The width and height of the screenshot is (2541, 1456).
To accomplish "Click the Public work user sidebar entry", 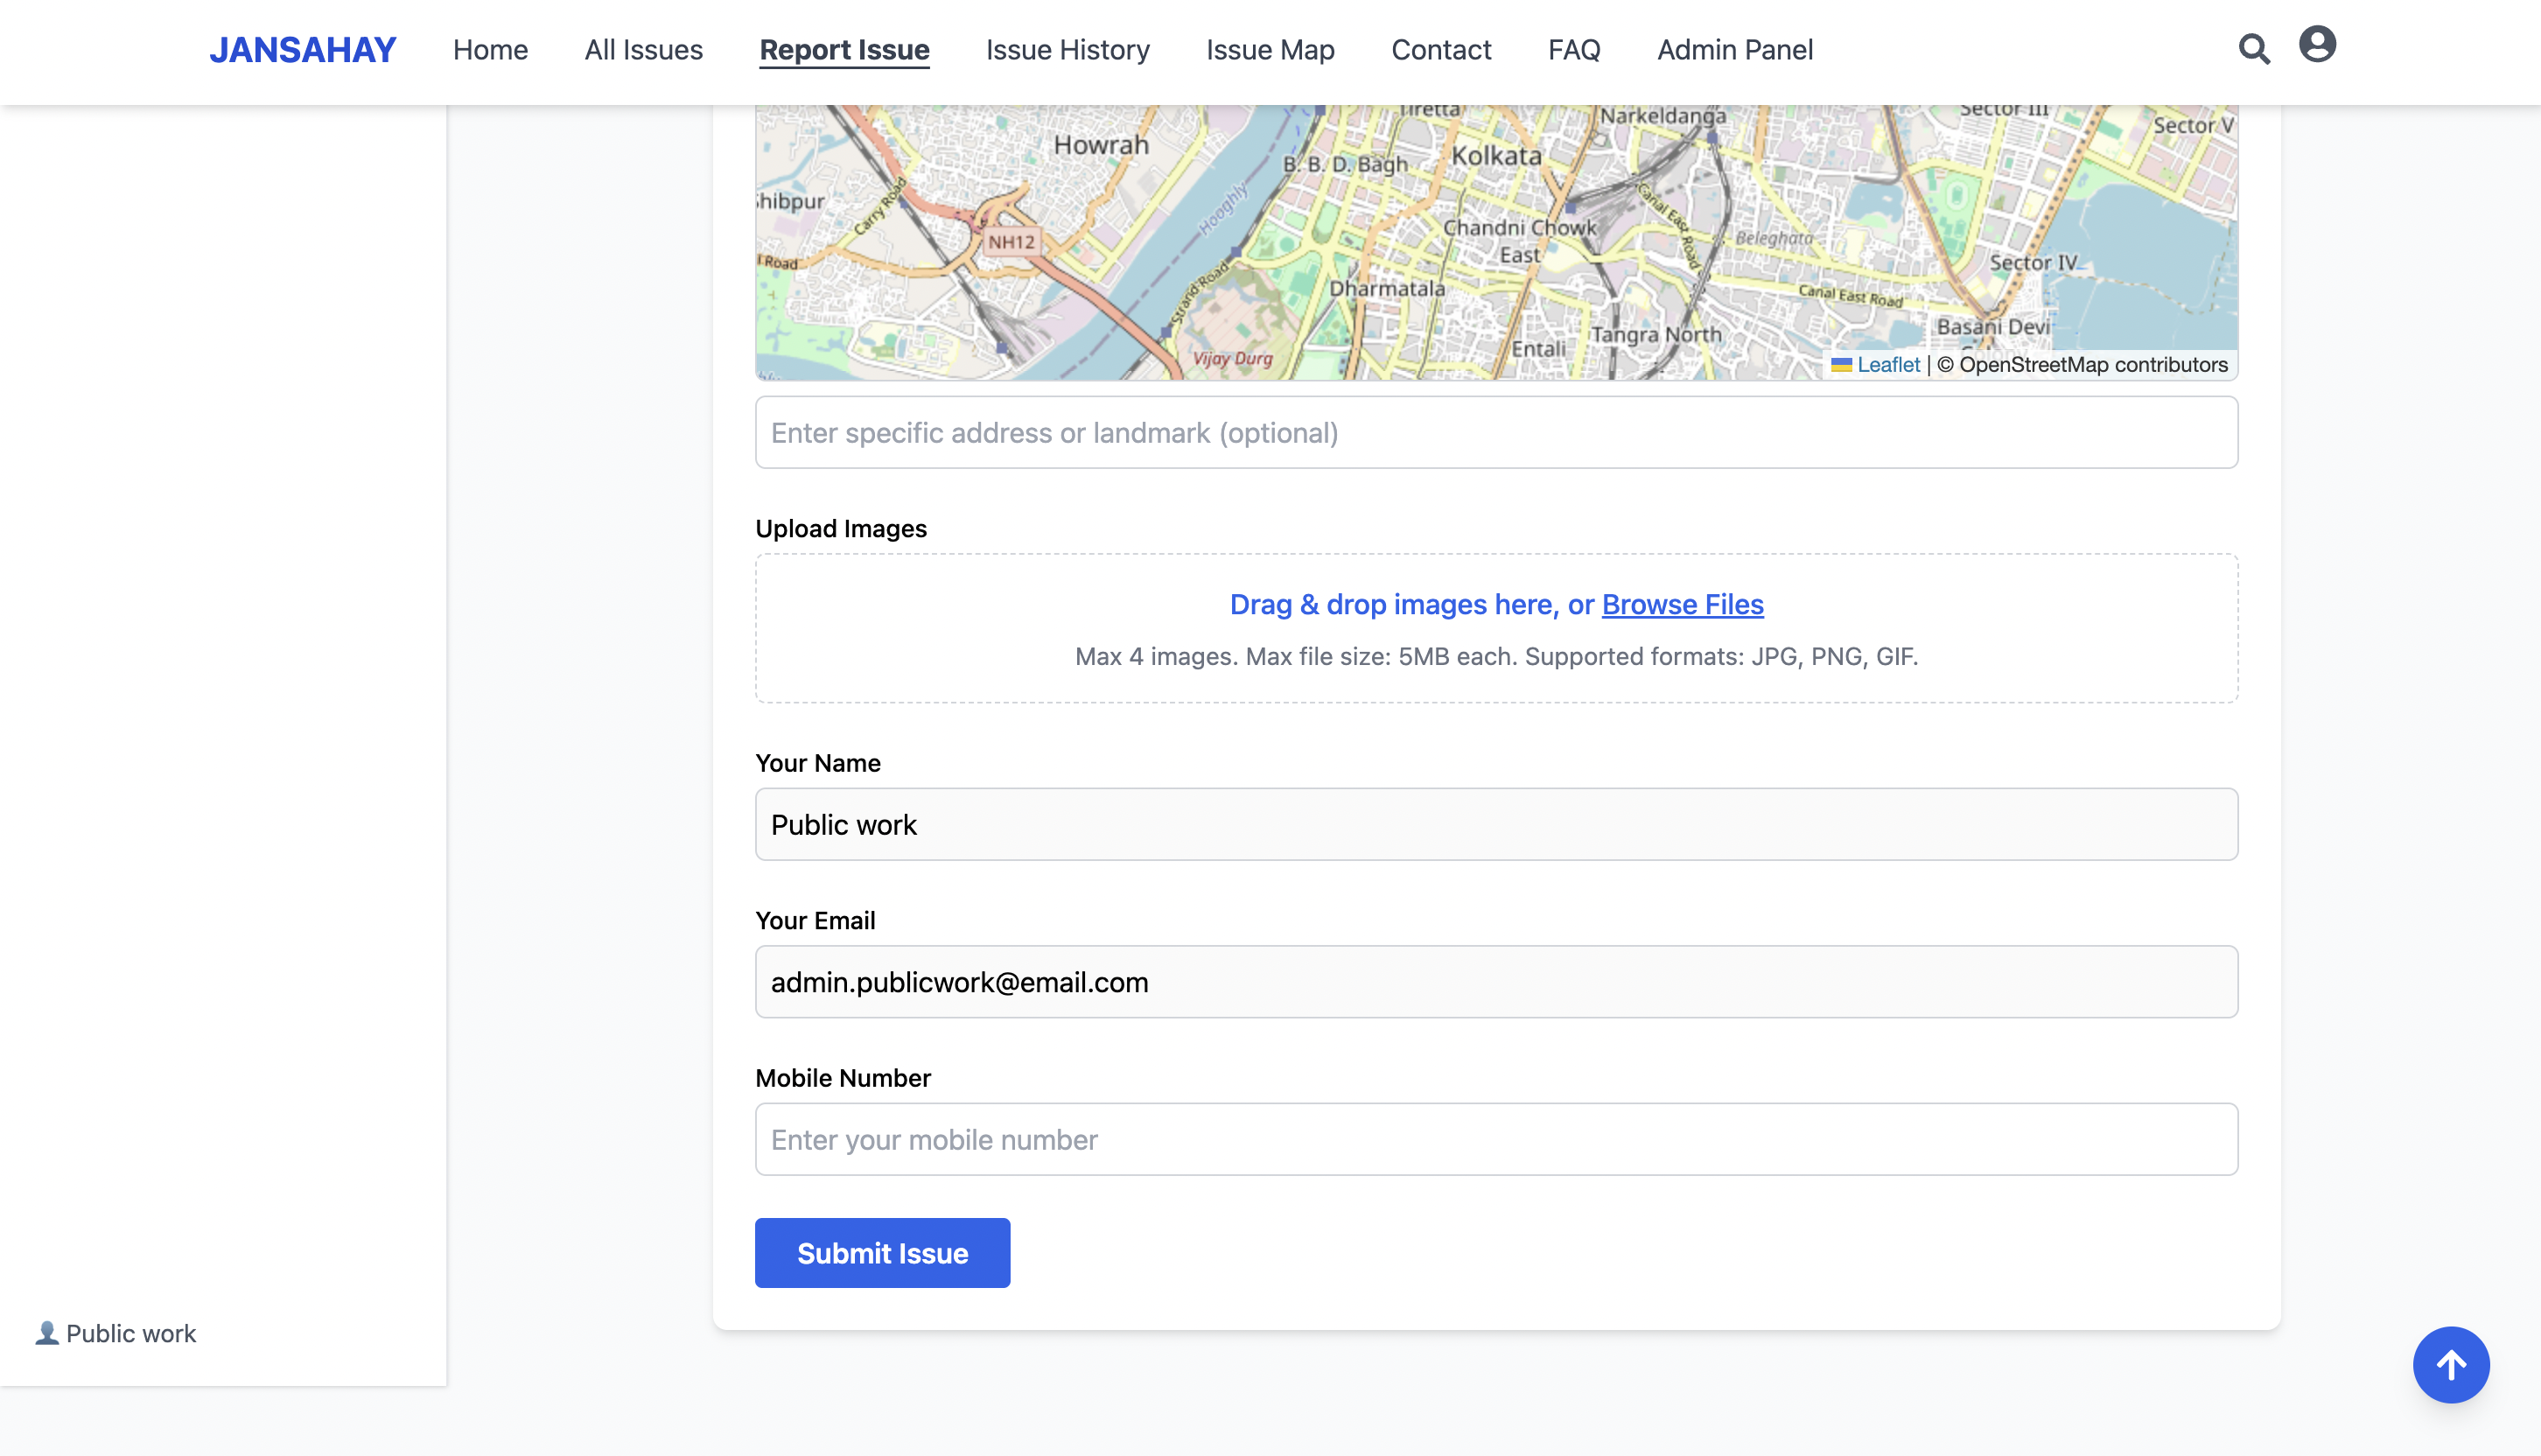I will click(x=117, y=1333).
